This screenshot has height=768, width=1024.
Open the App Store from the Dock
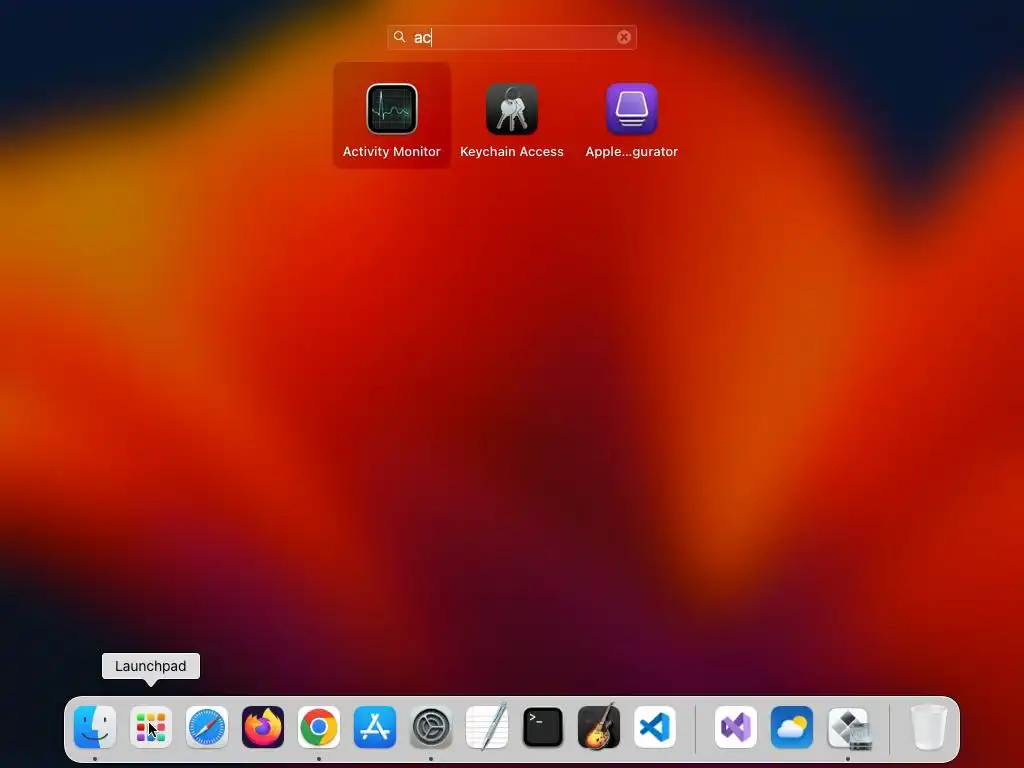click(x=375, y=727)
